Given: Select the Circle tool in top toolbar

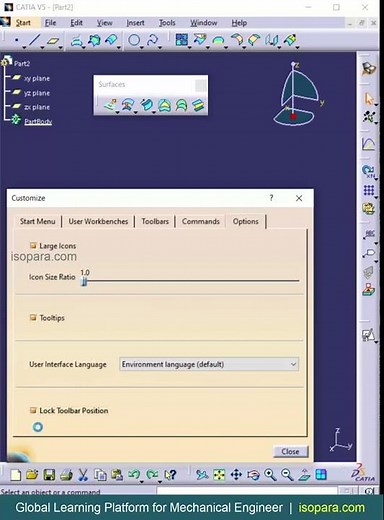Looking at the screenshot, I should click(x=134, y=40).
